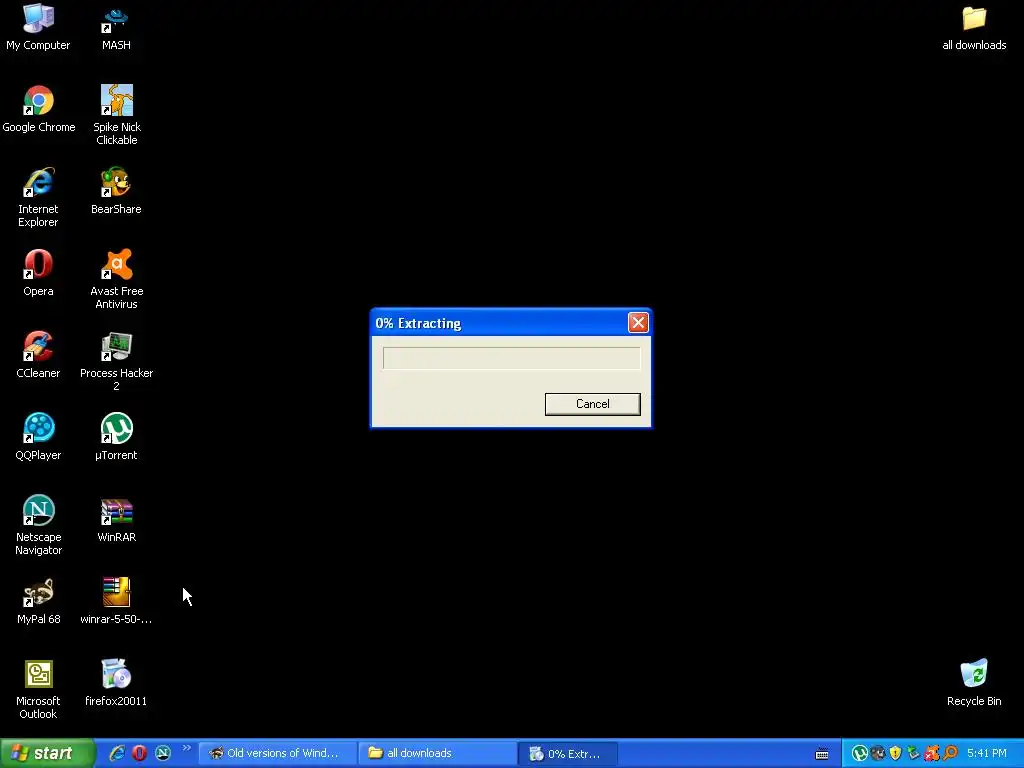Image resolution: width=1024 pixels, height=768 pixels.
Task: Open the My Computer desktop icon
Action: tap(38, 27)
